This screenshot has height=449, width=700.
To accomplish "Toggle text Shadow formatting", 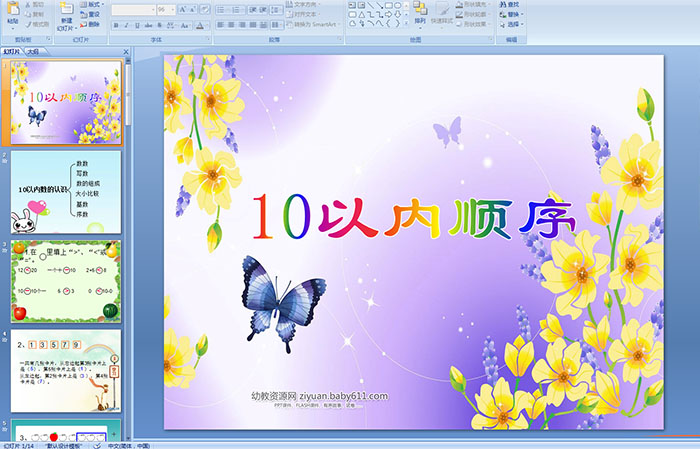I will tap(159, 25).
